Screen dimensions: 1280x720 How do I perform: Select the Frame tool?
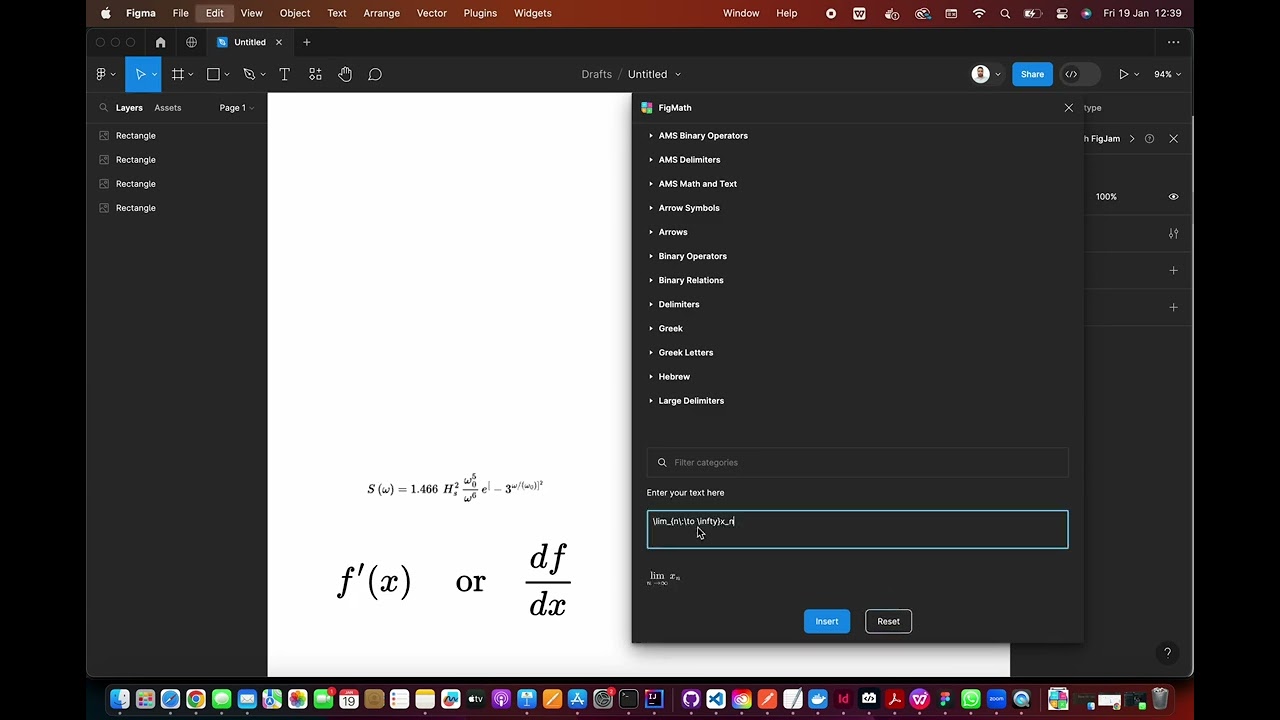[178, 74]
